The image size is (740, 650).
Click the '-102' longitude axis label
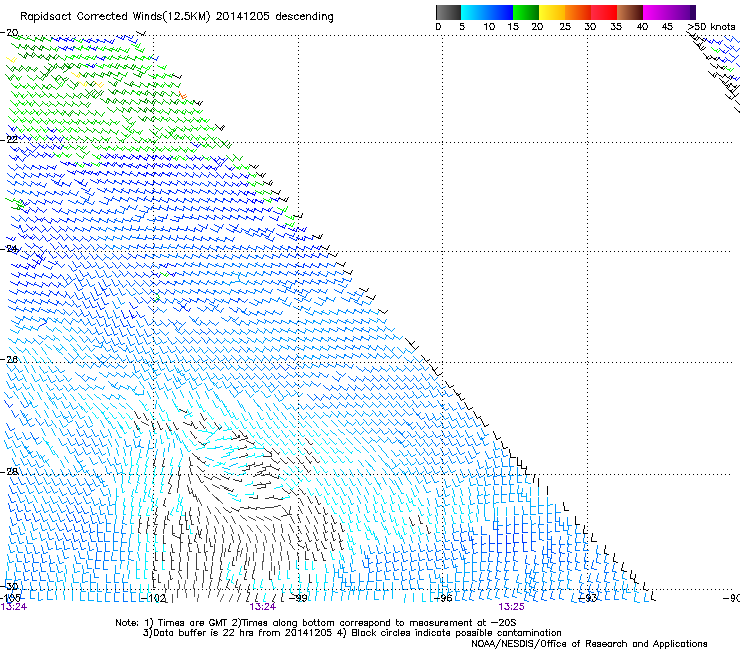(154, 598)
